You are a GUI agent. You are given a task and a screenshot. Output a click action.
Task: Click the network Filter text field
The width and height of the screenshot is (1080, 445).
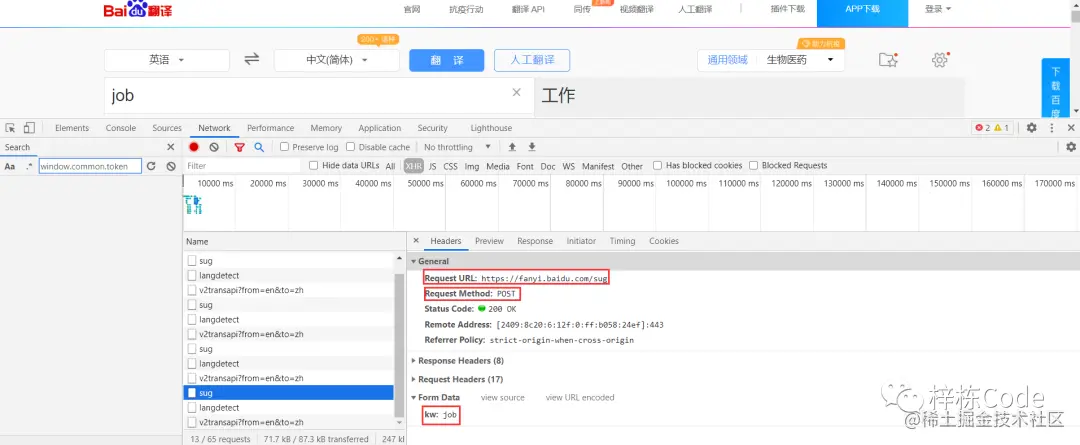pyautogui.click(x=243, y=166)
